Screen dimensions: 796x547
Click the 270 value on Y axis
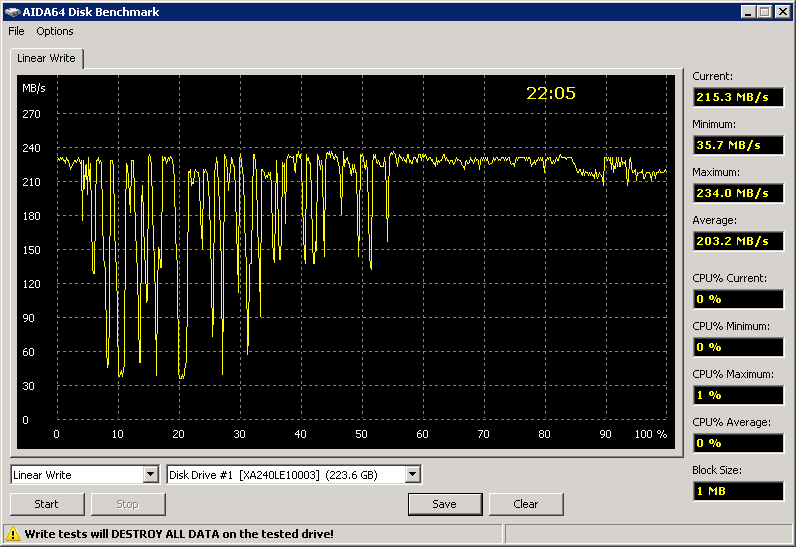(x=31, y=114)
